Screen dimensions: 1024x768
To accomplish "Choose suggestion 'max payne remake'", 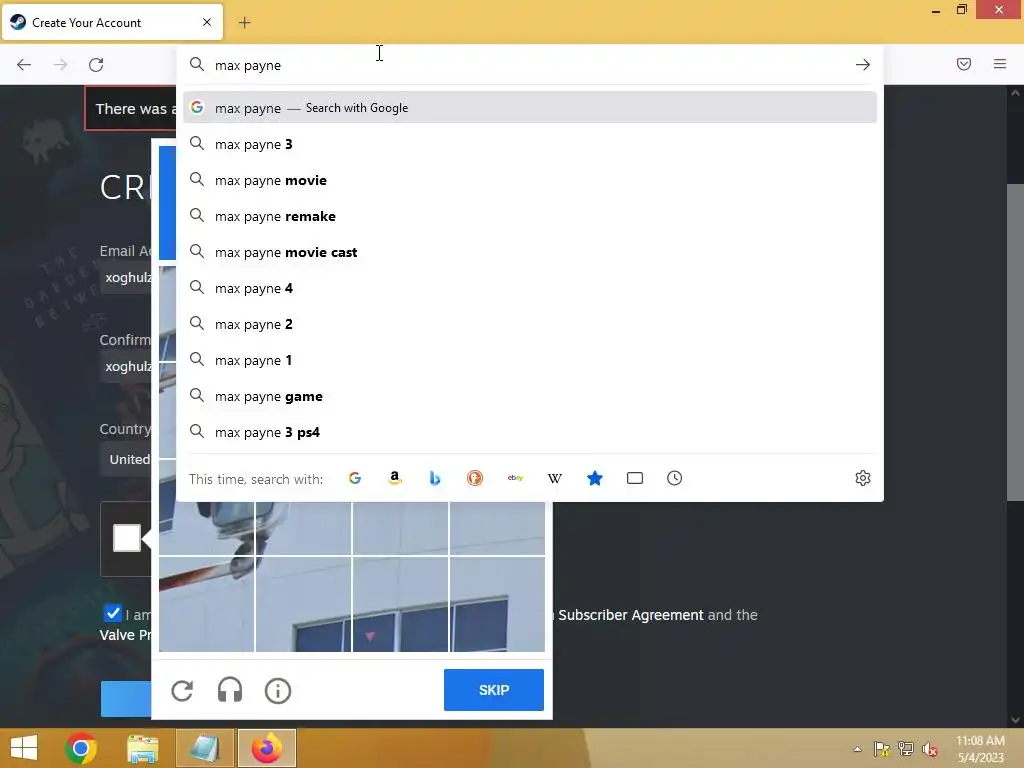I will 530,216.
